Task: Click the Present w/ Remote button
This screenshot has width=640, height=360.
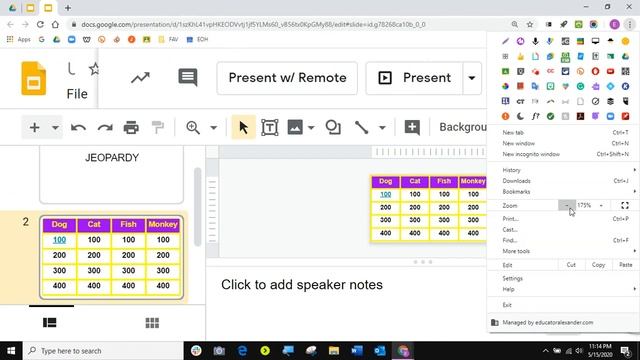Action: tap(287, 78)
